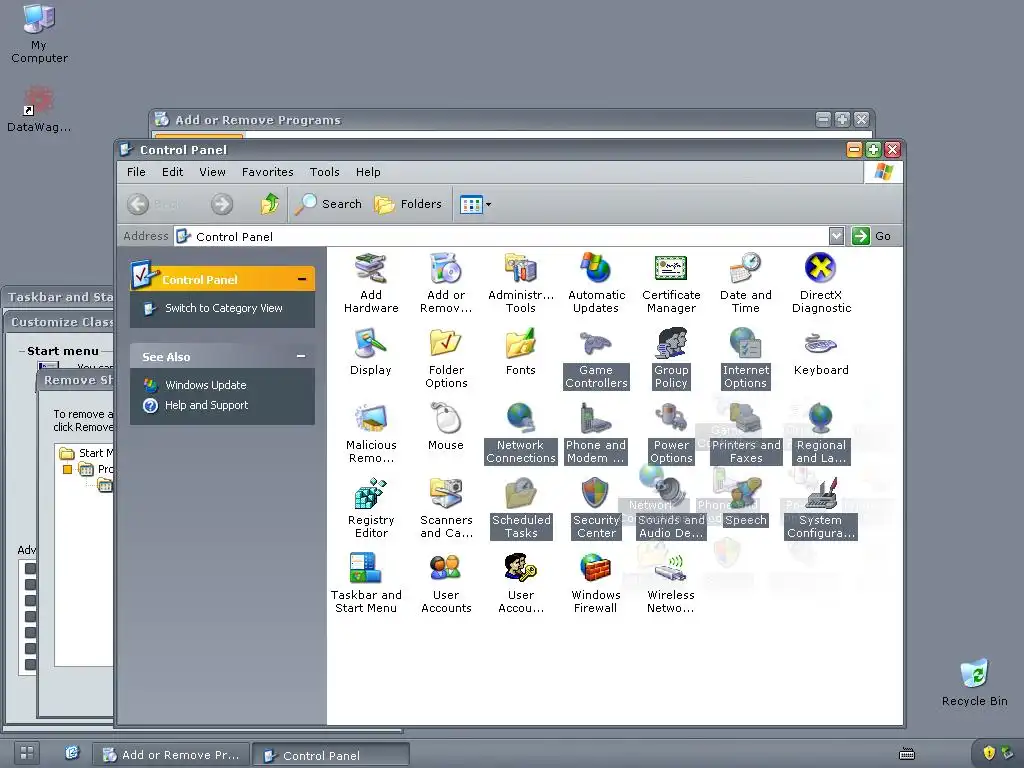This screenshot has height=768, width=1024.
Task: Click the Go button
Action: tap(872, 236)
